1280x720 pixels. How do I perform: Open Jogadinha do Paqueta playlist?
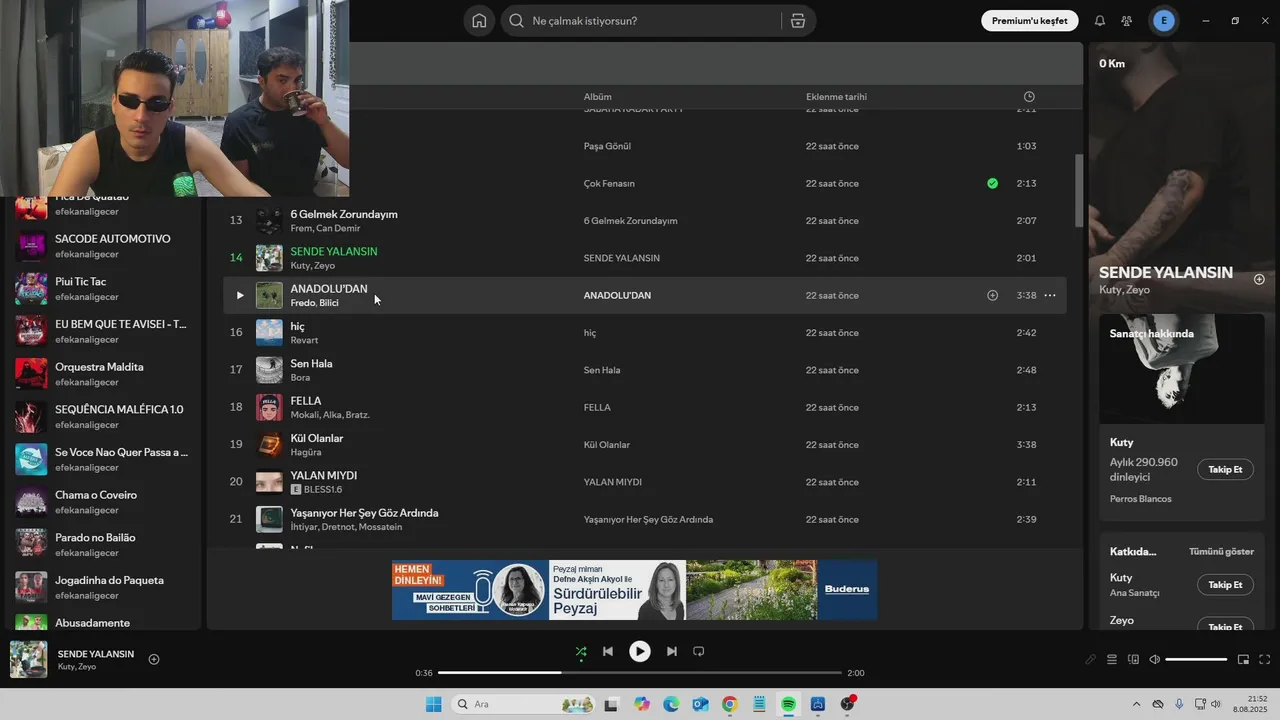[x=105, y=587]
